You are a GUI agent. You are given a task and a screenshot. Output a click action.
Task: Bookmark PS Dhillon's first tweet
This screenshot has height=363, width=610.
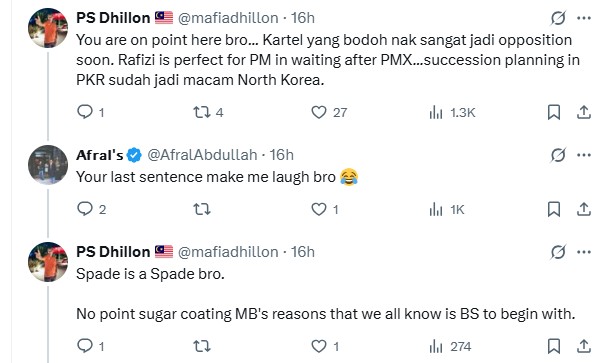[554, 112]
